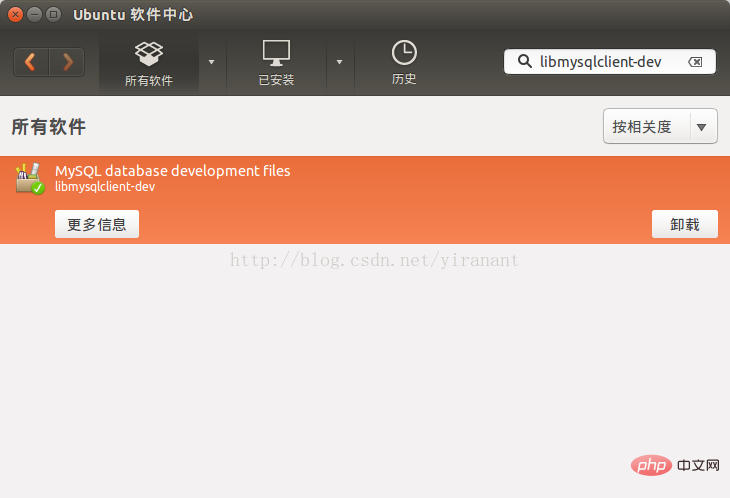
Task: Maximize the Ubuntu Software Center window
Action: 54,14
